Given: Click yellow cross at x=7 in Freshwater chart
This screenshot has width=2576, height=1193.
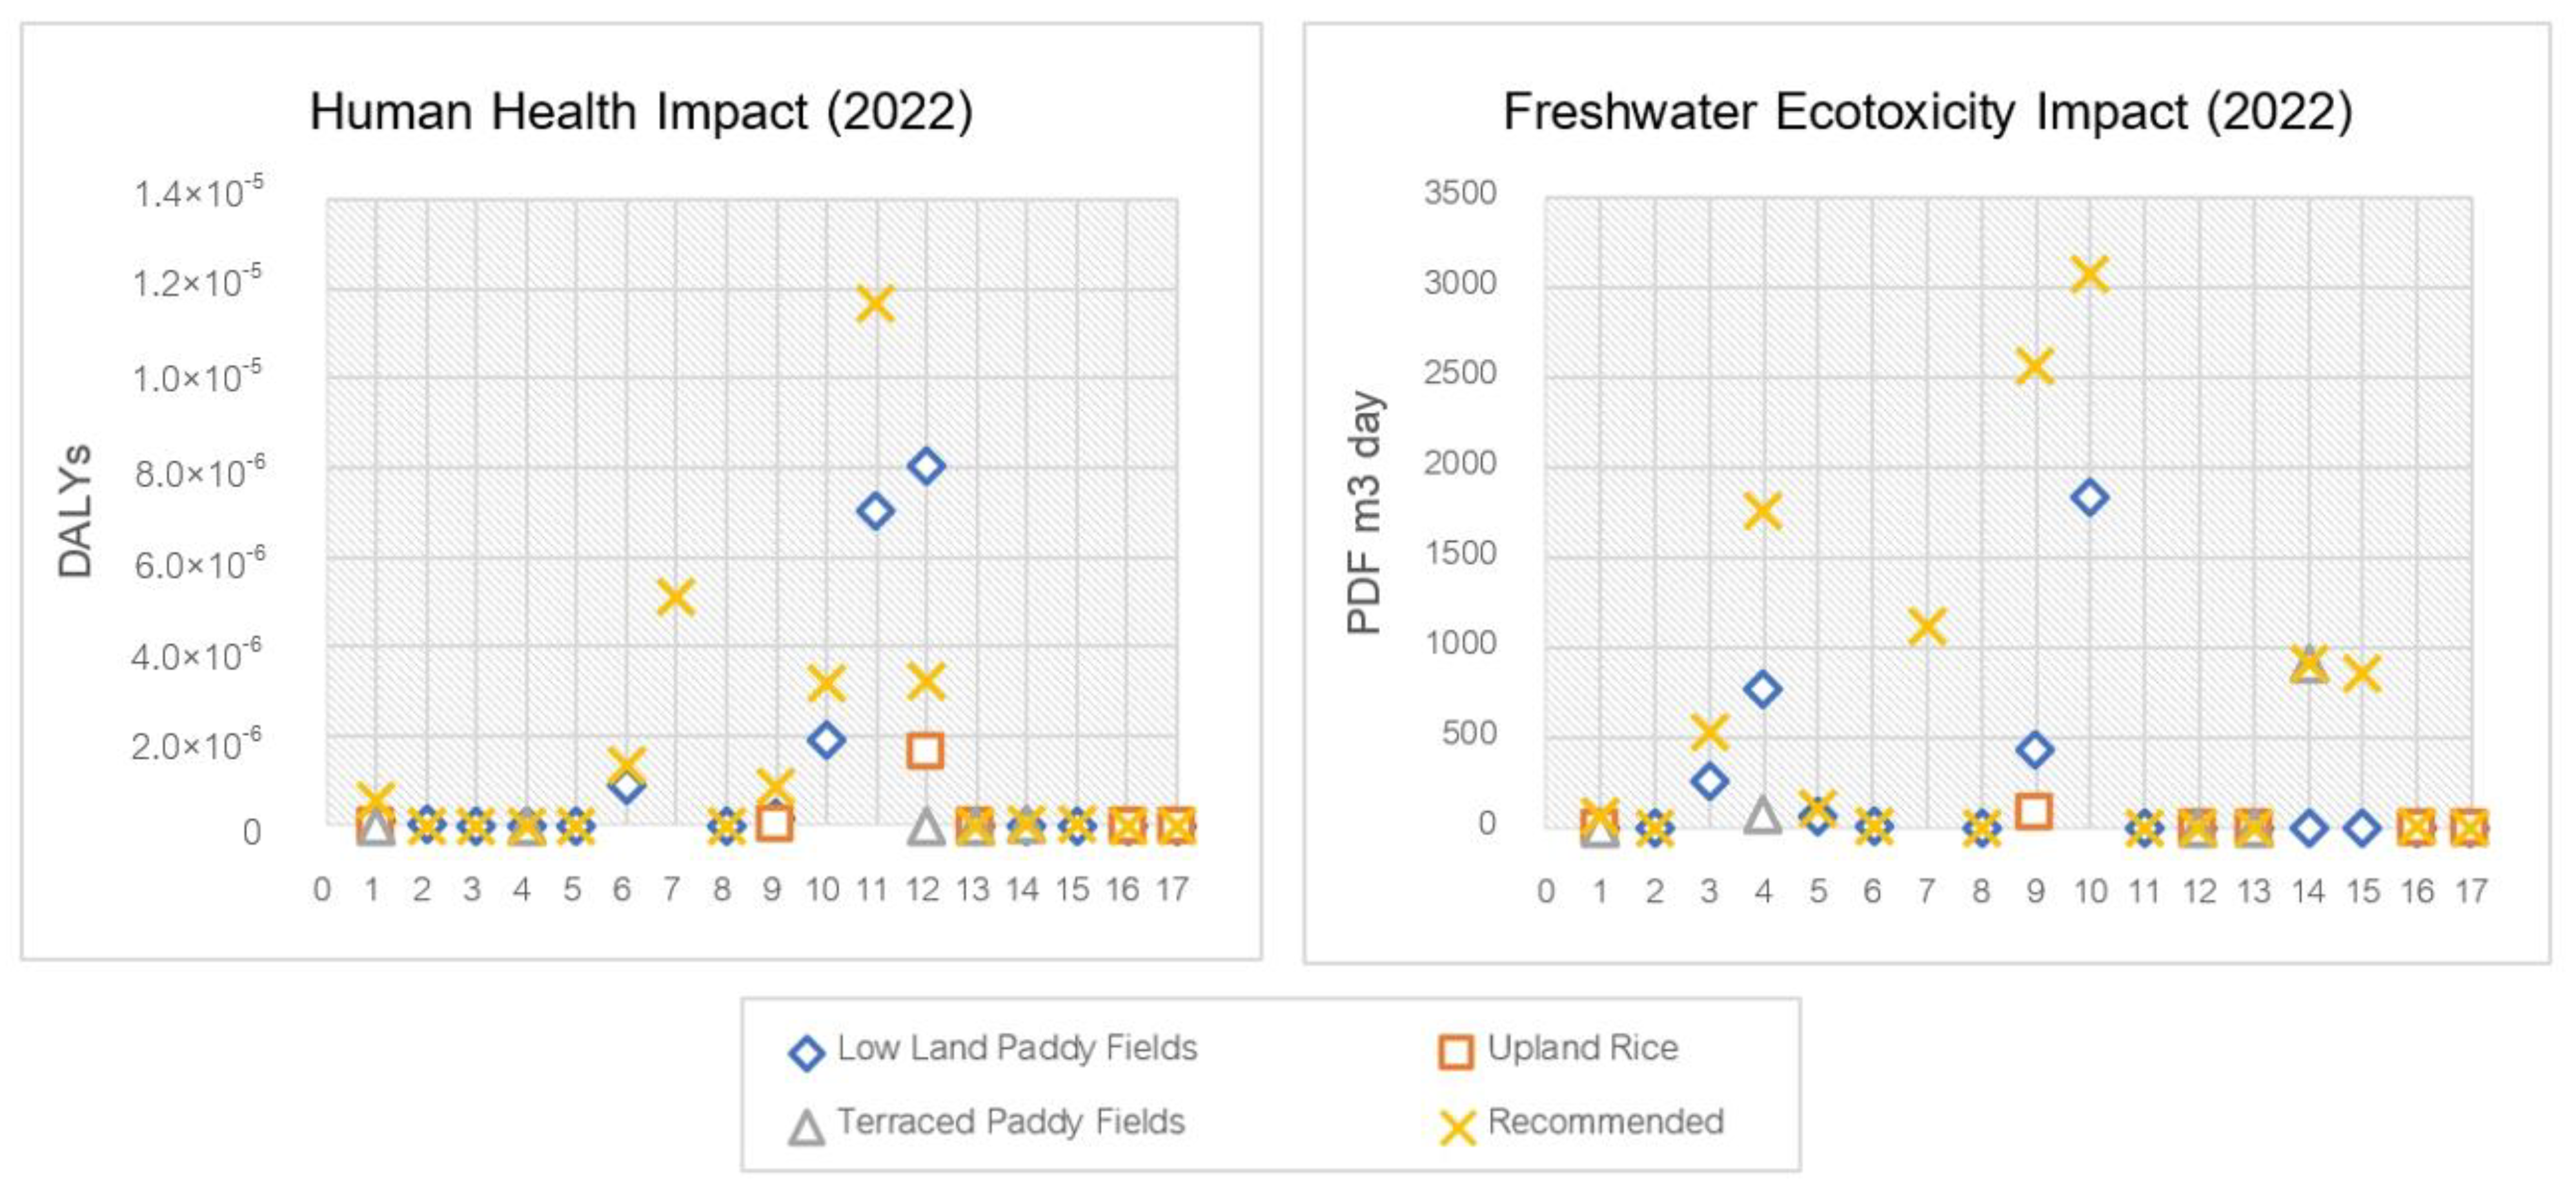Looking at the screenshot, I should tap(1926, 627).
